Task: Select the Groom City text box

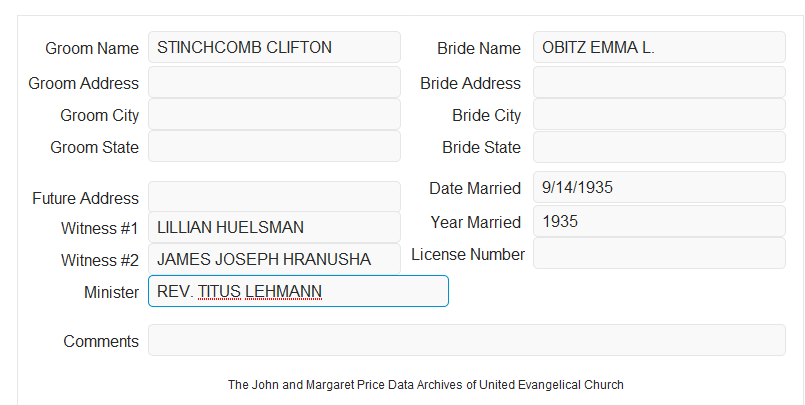Action: point(274,114)
